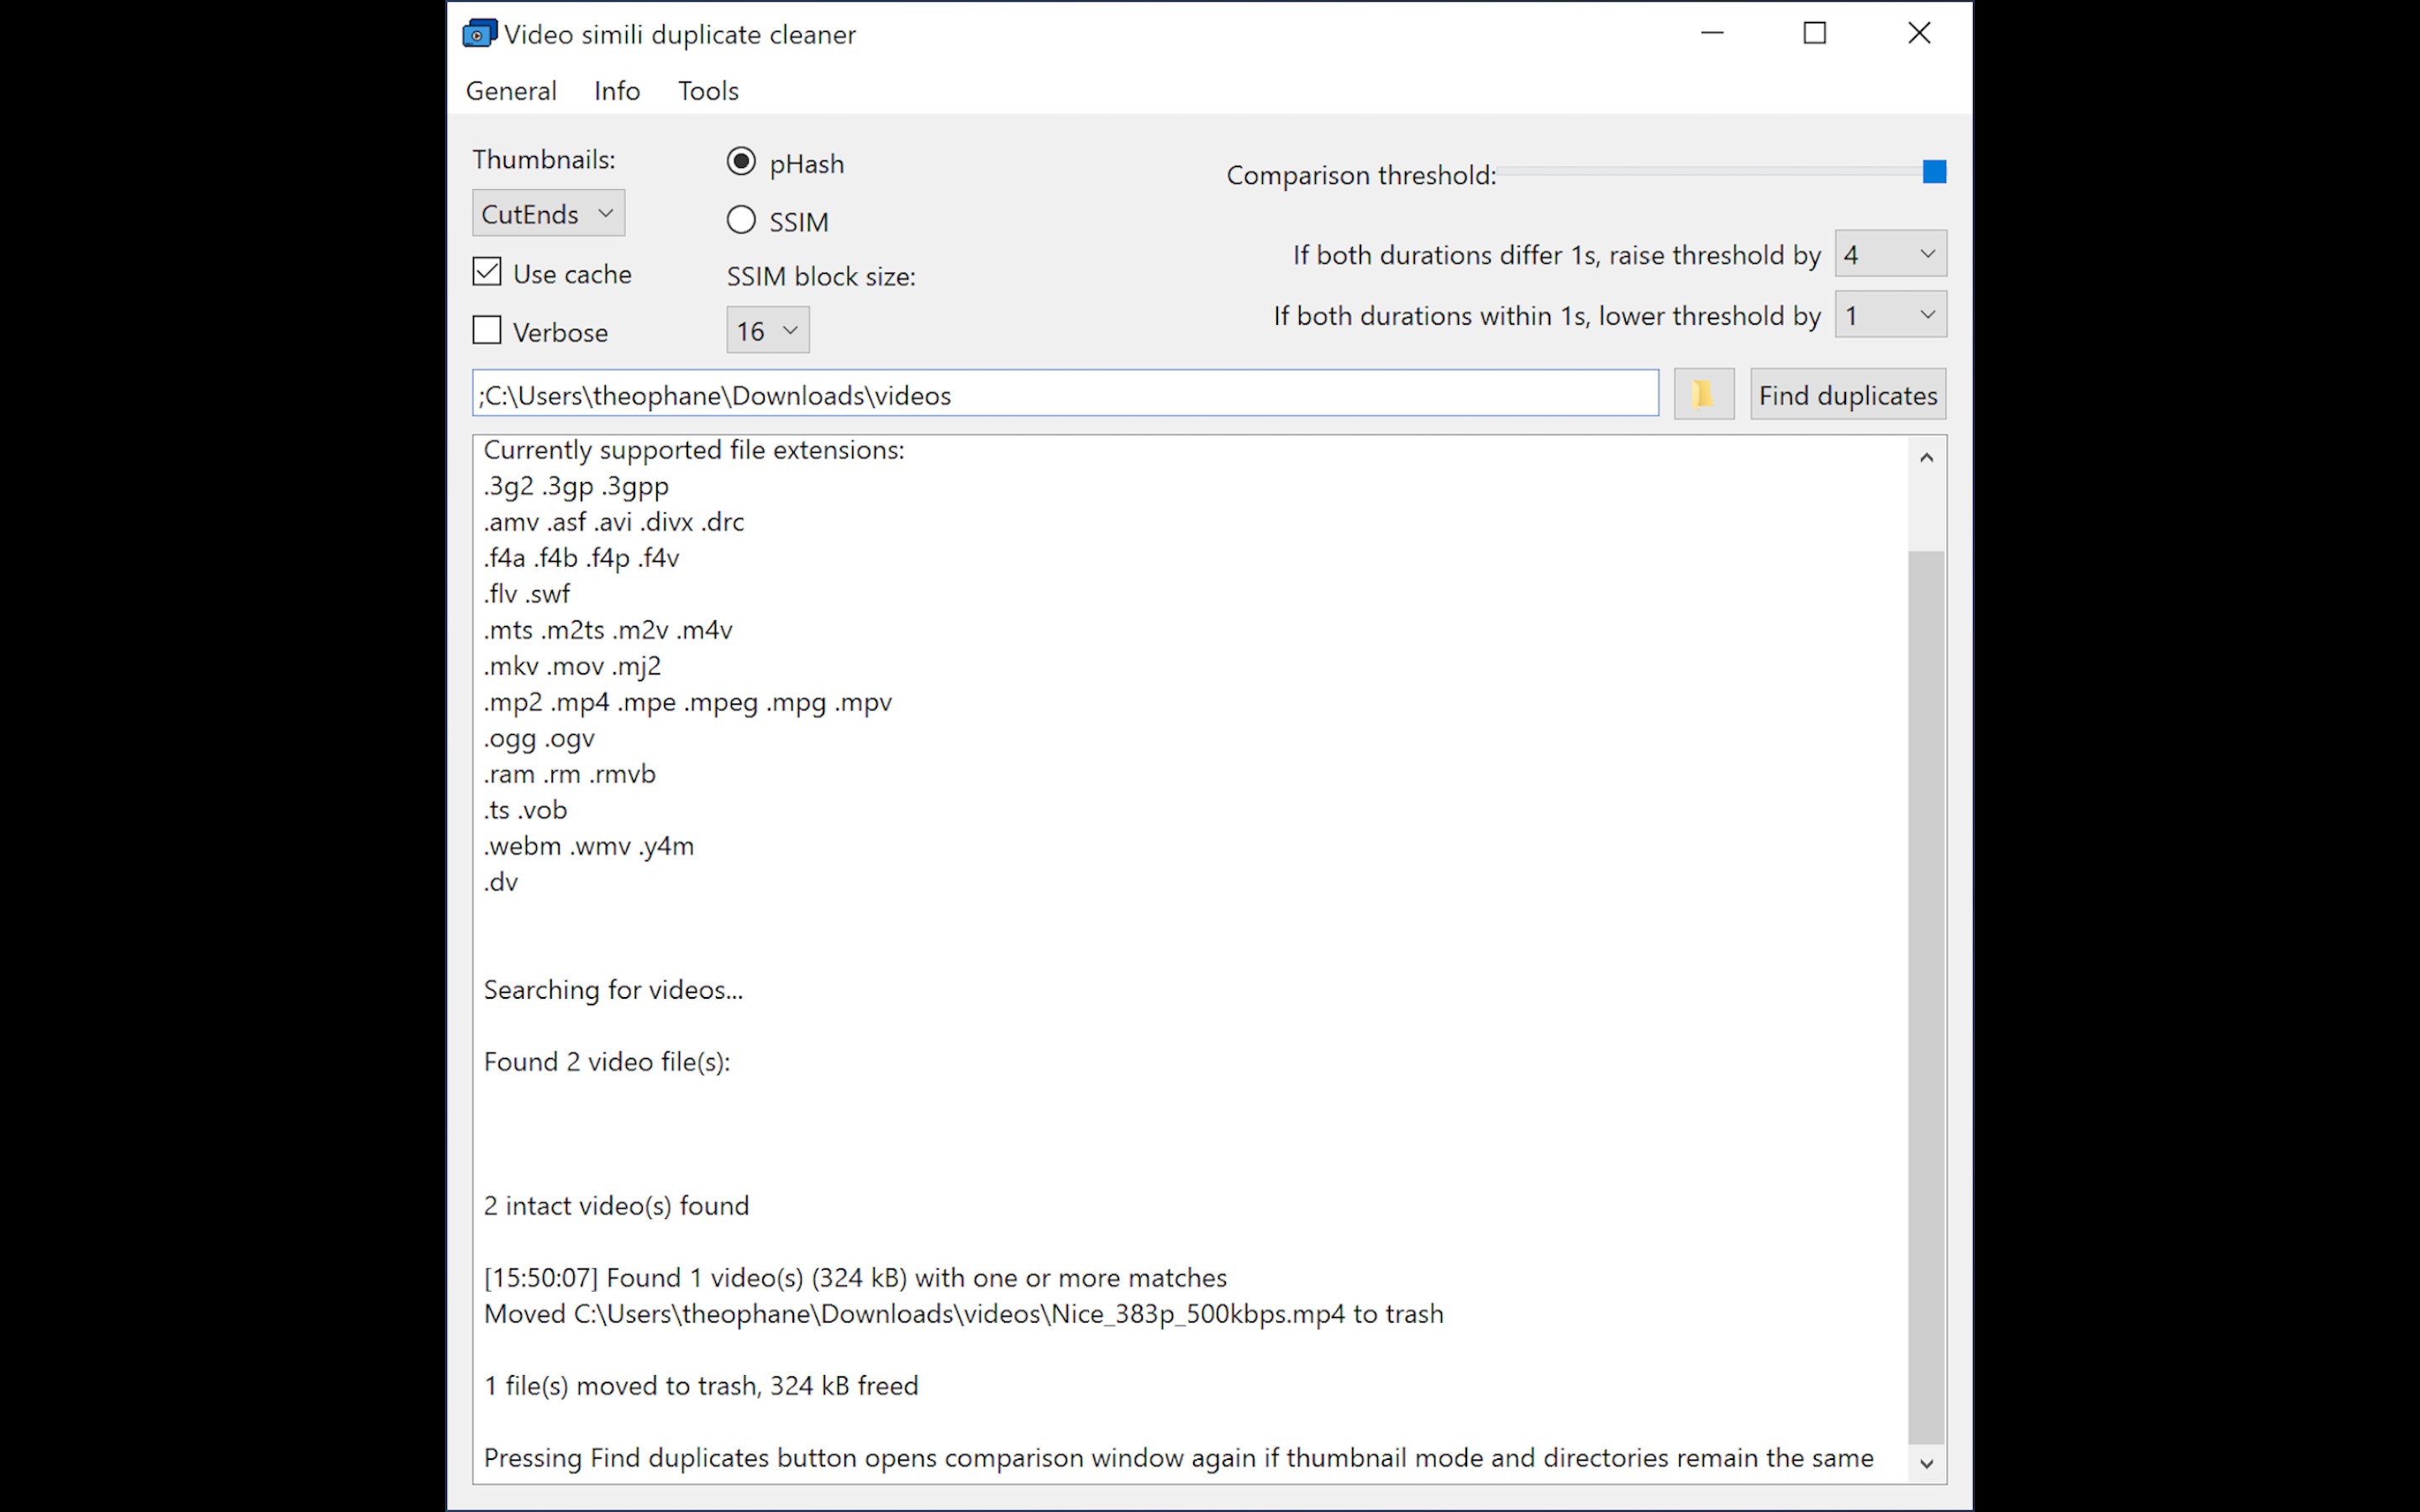Screen dimensions: 2420x1512
Task: Adjust the Comparison threshold slider
Action: point(1934,171)
